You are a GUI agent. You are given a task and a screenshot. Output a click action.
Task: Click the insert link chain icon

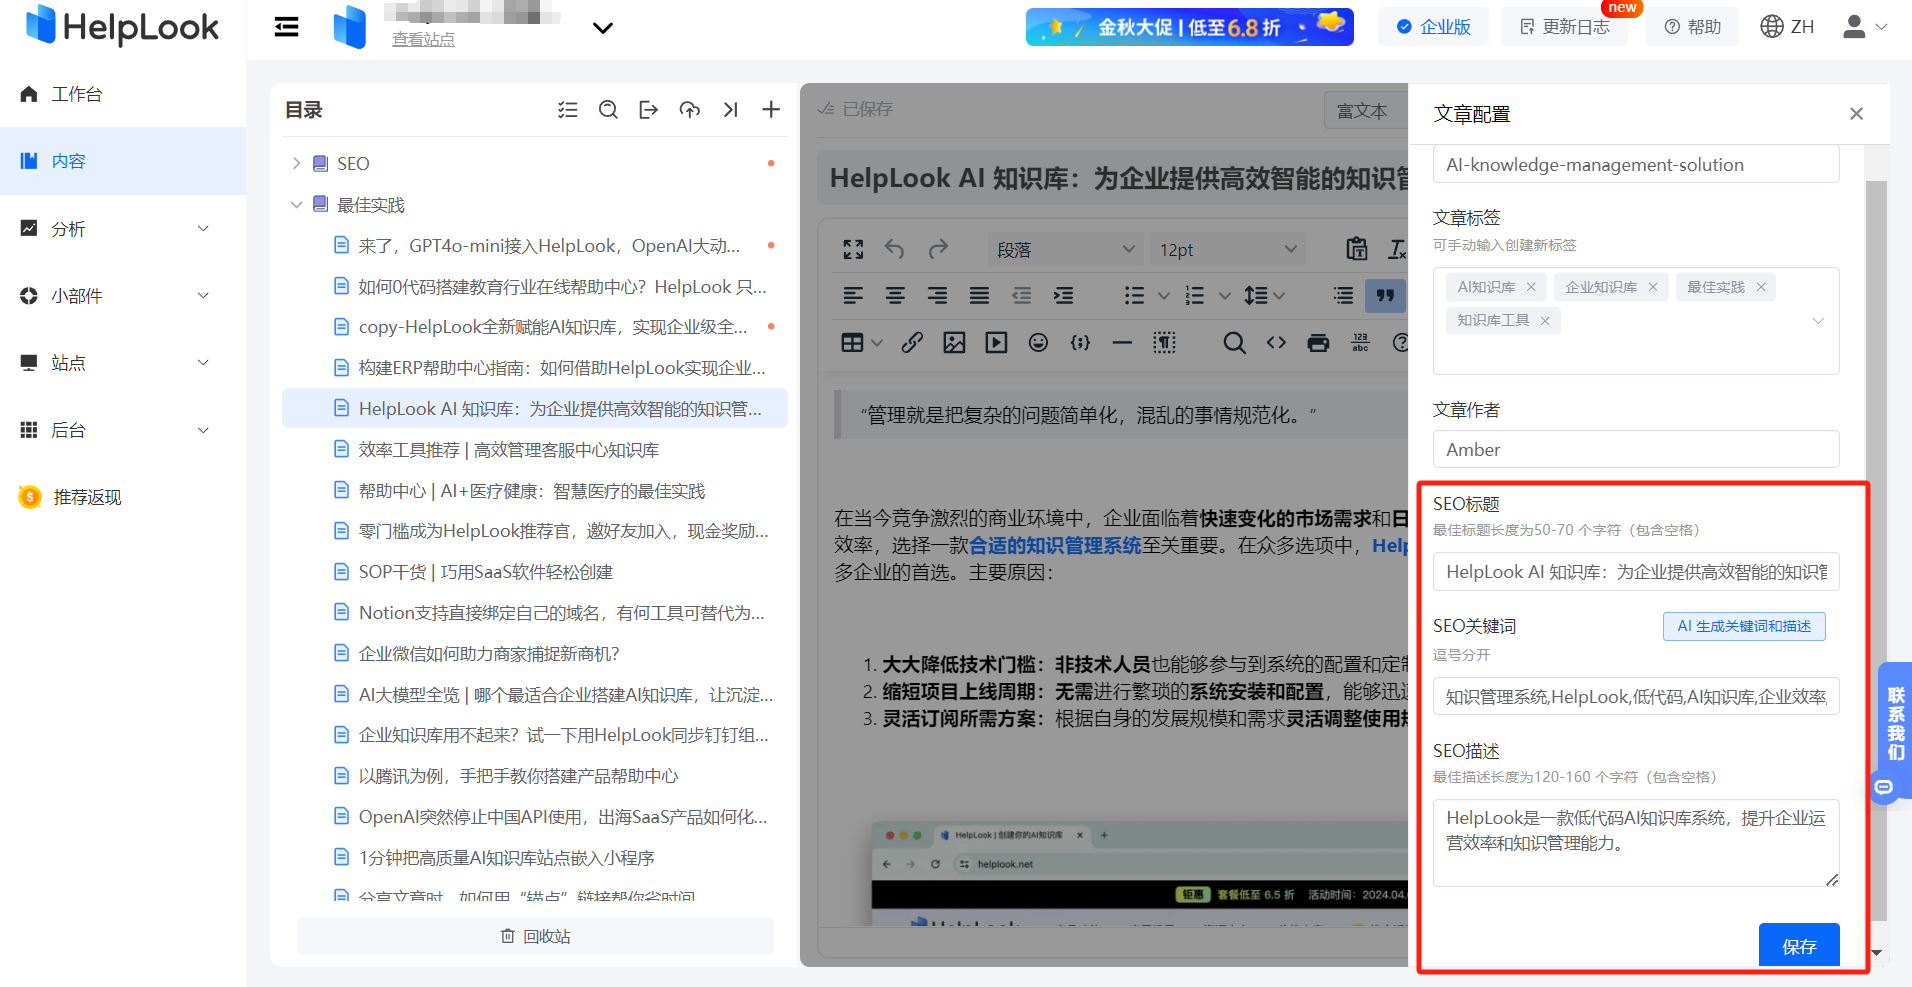[x=912, y=343]
